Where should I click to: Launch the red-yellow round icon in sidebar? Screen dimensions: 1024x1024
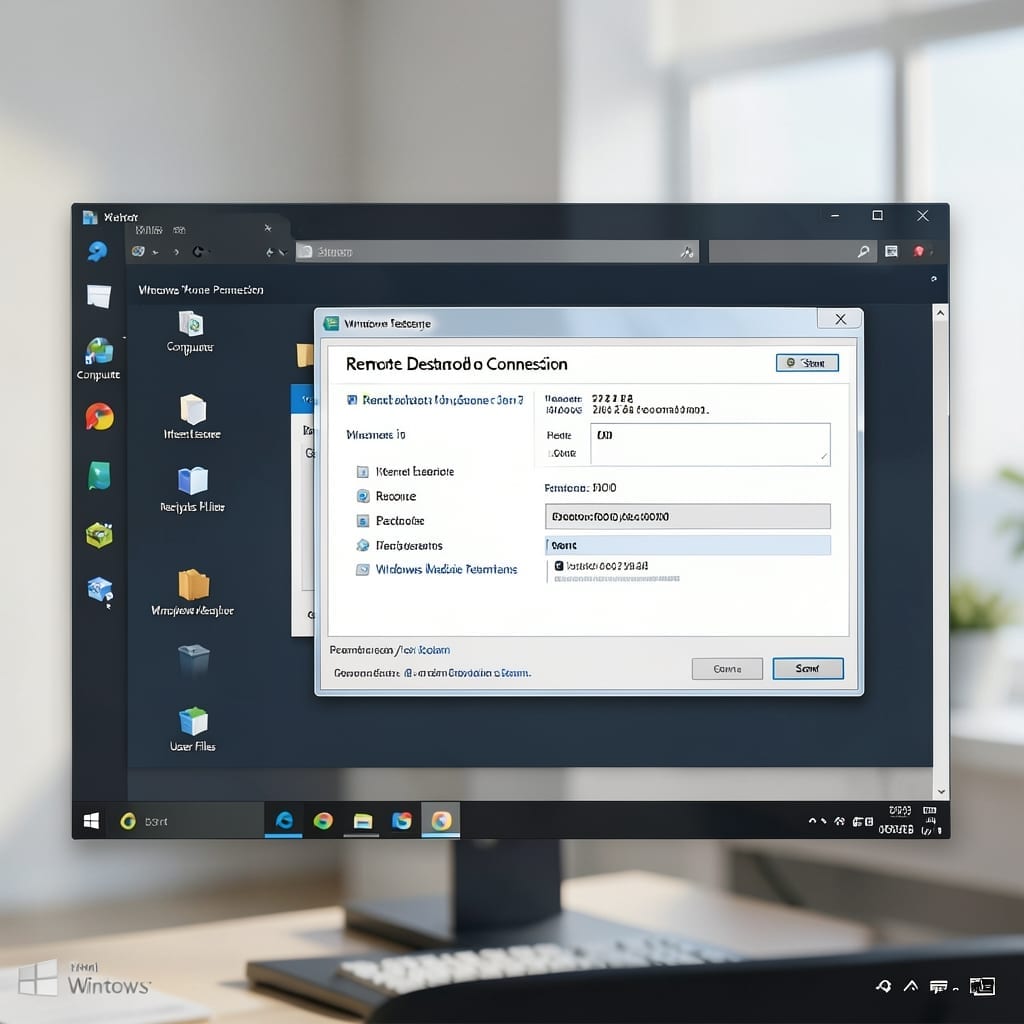click(x=99, y=417)
